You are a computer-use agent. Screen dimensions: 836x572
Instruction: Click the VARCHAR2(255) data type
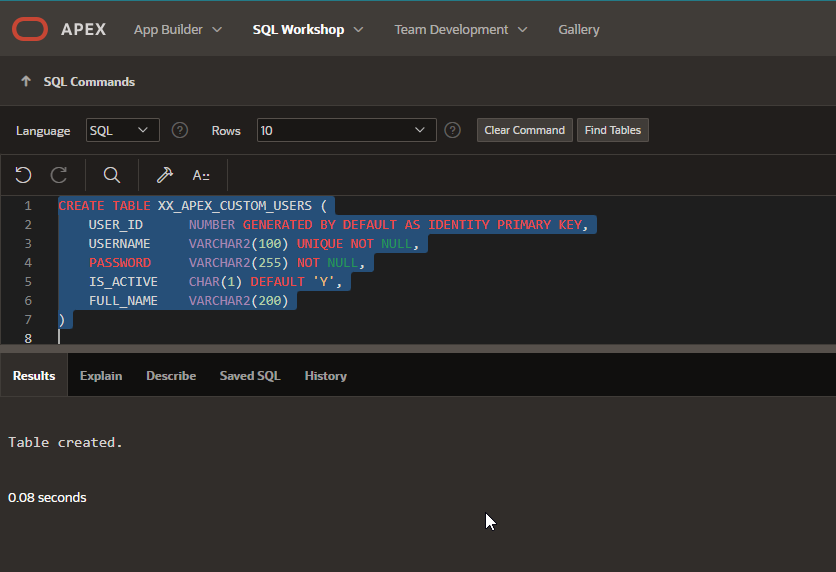[x=238, y=263]
